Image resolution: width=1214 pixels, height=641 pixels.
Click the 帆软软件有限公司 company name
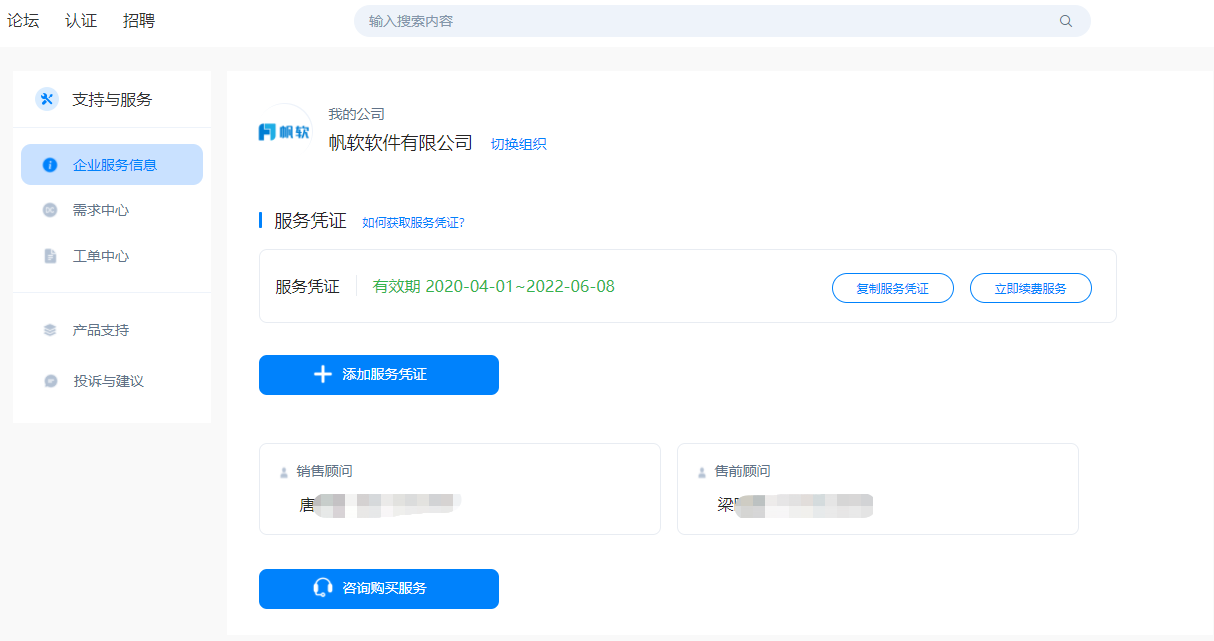tap(400, 143)
